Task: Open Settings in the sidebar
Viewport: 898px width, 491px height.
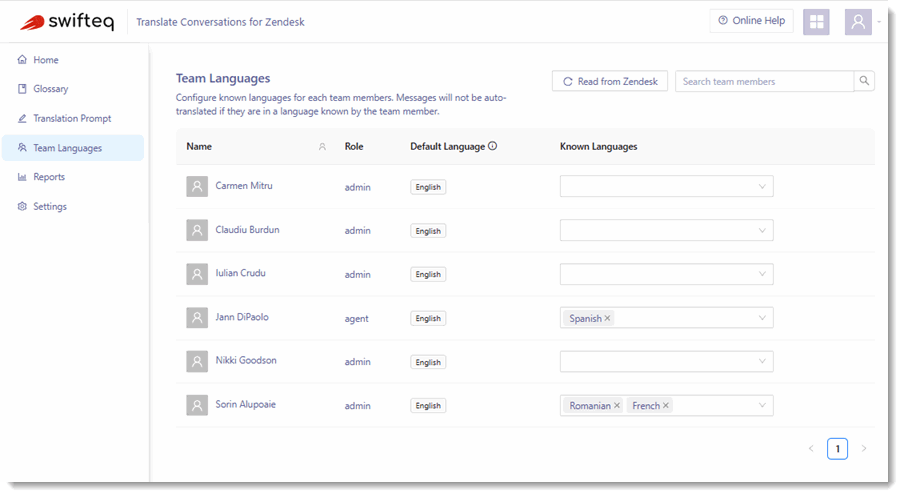Action: click(x=73, y=206)
